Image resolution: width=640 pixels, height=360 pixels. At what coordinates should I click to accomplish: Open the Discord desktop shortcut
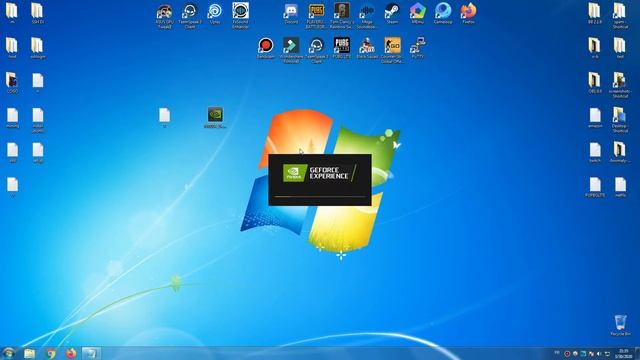291,14
